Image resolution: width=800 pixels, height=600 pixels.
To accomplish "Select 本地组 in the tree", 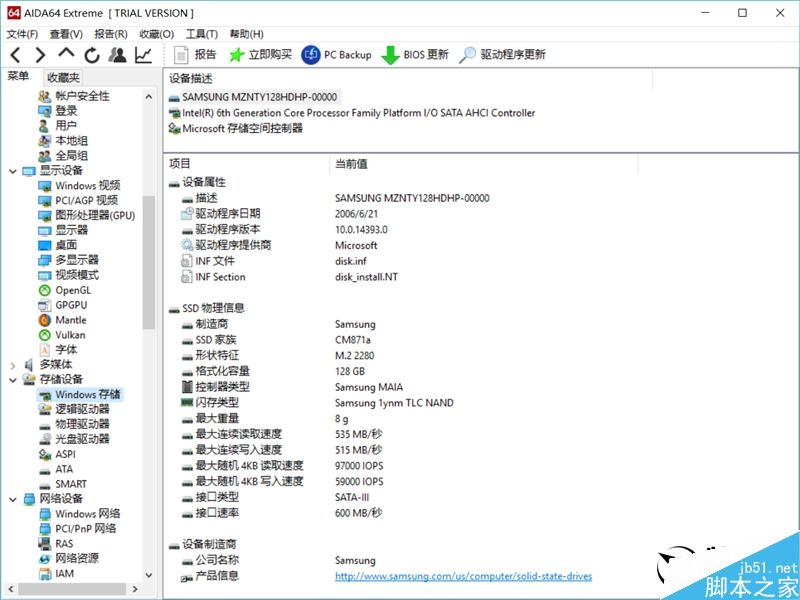I will [63, 141].
